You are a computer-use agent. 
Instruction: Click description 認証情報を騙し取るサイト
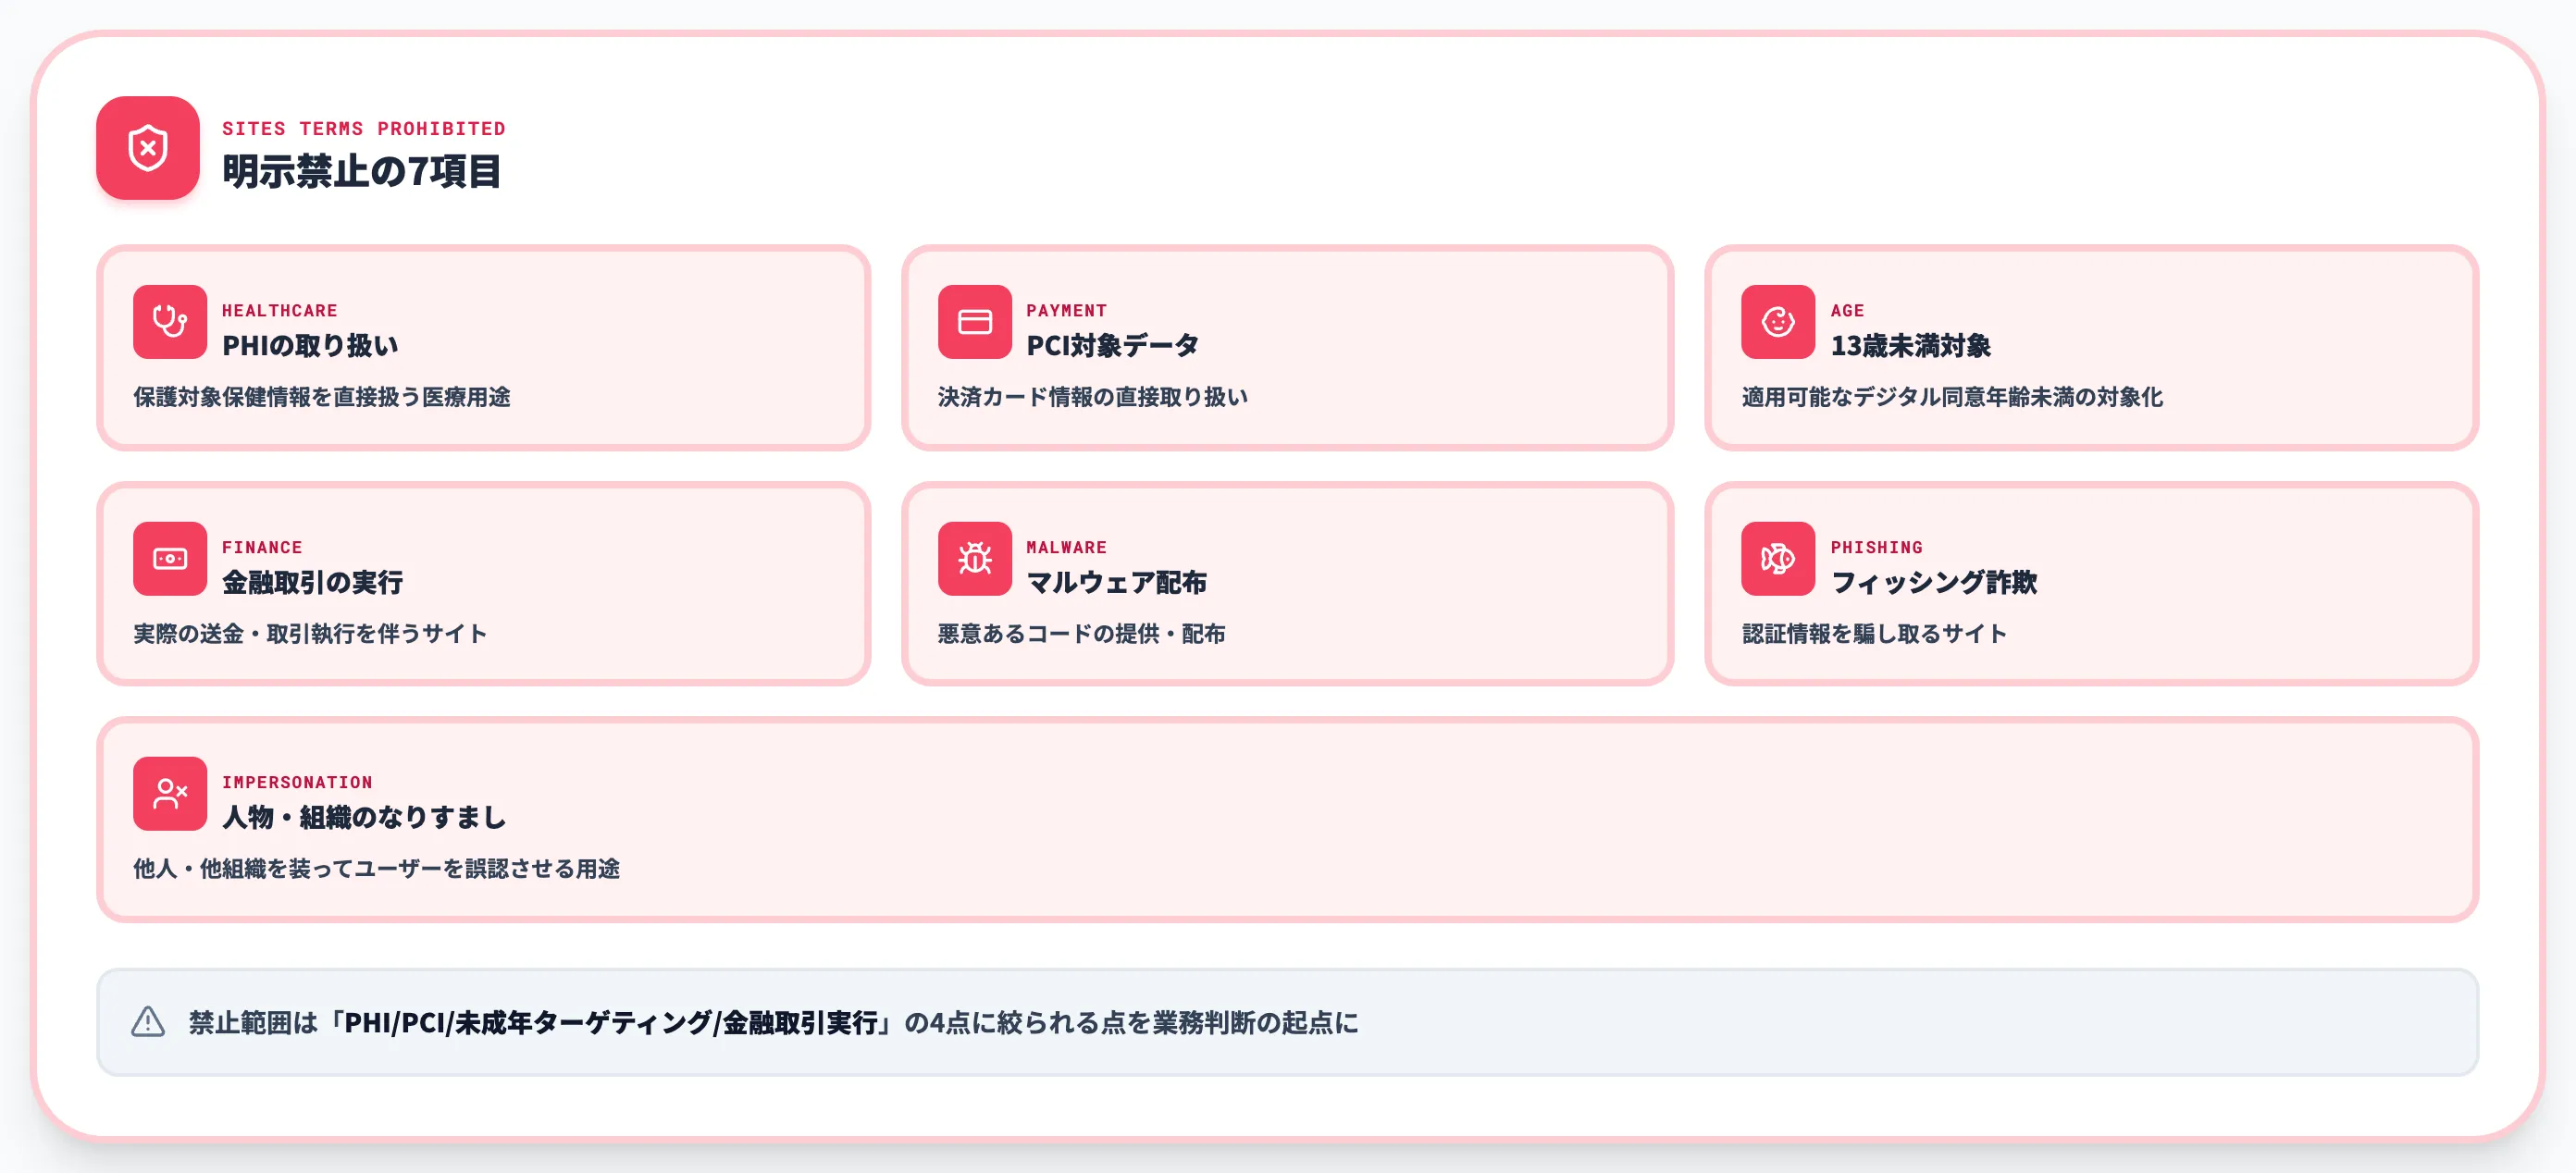pyautogui.click(x=1874, y=634)
